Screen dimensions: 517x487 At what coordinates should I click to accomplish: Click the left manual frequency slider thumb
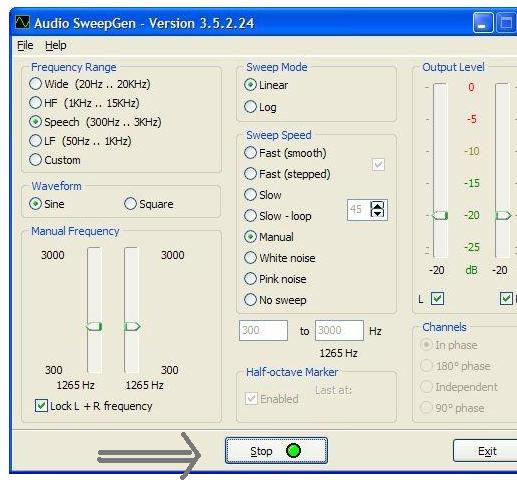[x=94, y=326]
